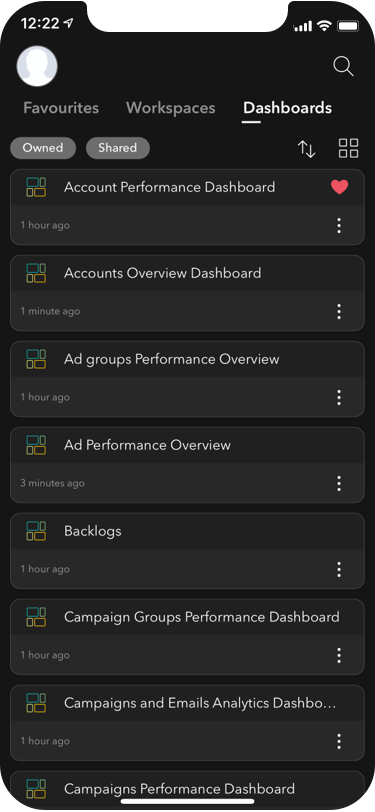The width and height of the screenshot is (375, 812).
Task: Open three-dot menu for Ad groups Performance Overview
Action: tap(339, 397)
